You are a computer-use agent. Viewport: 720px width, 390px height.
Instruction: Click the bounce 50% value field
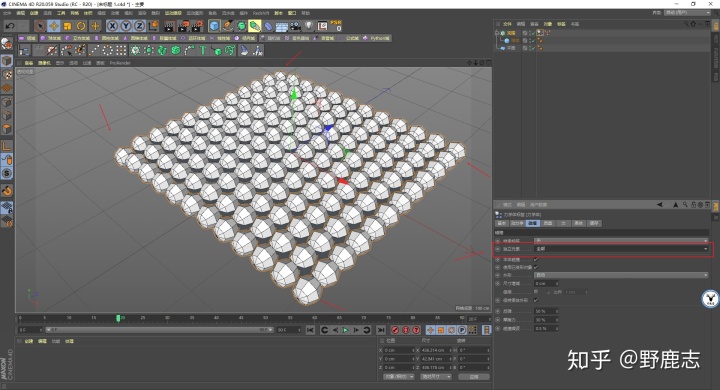[x=546, y=311]
